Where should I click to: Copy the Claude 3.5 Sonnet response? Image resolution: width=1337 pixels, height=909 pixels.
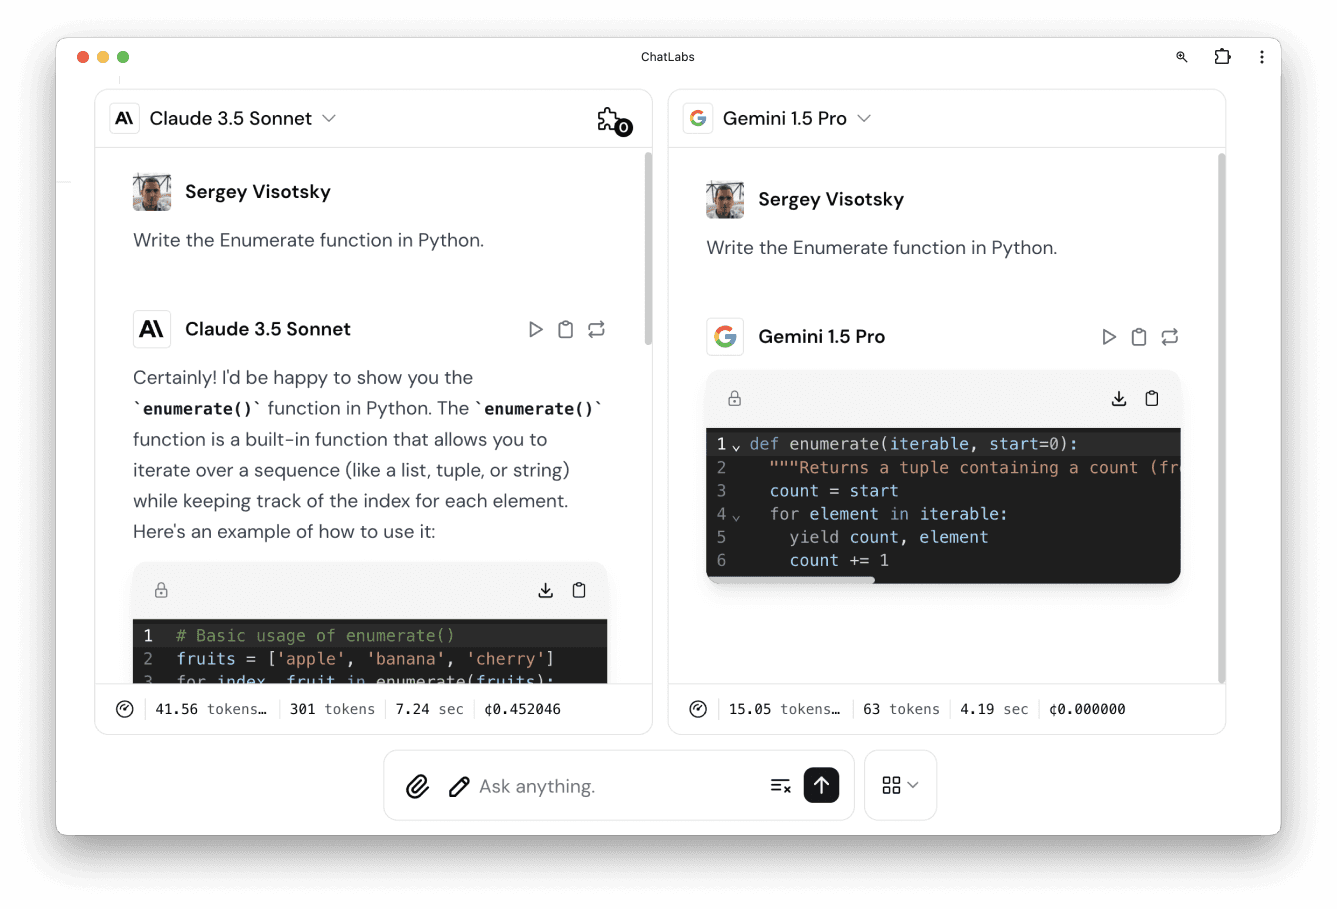(566, 329)
